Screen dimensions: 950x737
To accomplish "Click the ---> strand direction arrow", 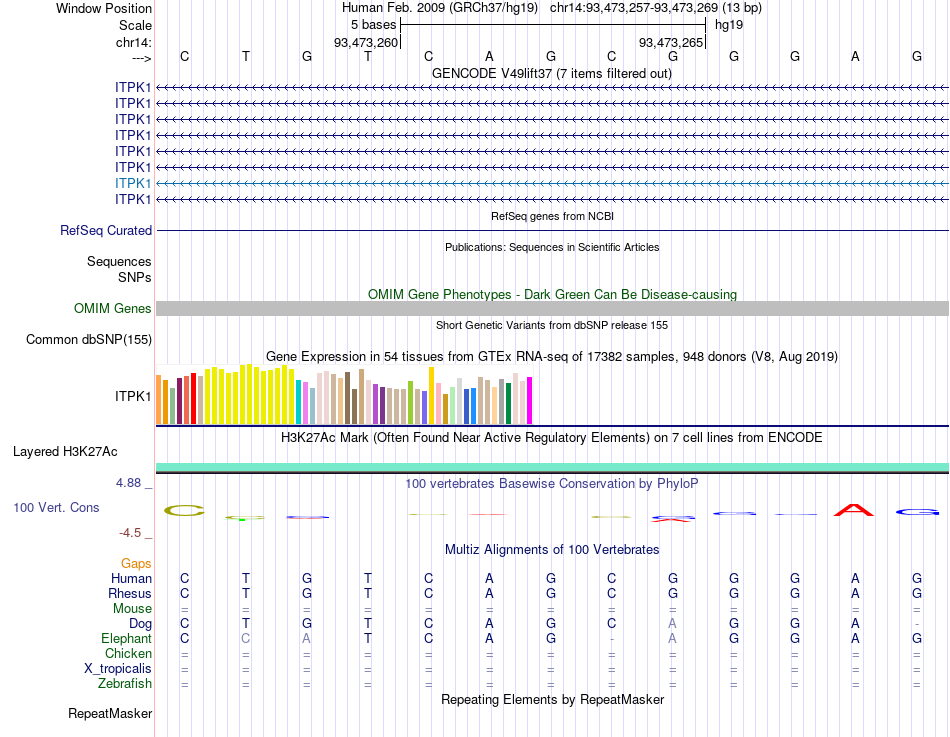I will (x=142, y=58).
